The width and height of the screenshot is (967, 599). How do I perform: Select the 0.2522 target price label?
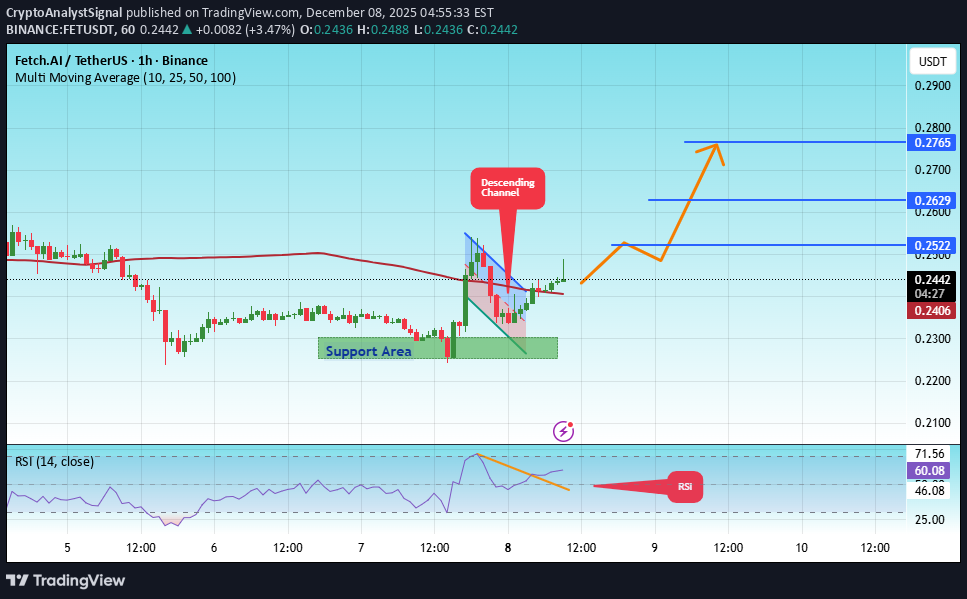tap(932, 245)
